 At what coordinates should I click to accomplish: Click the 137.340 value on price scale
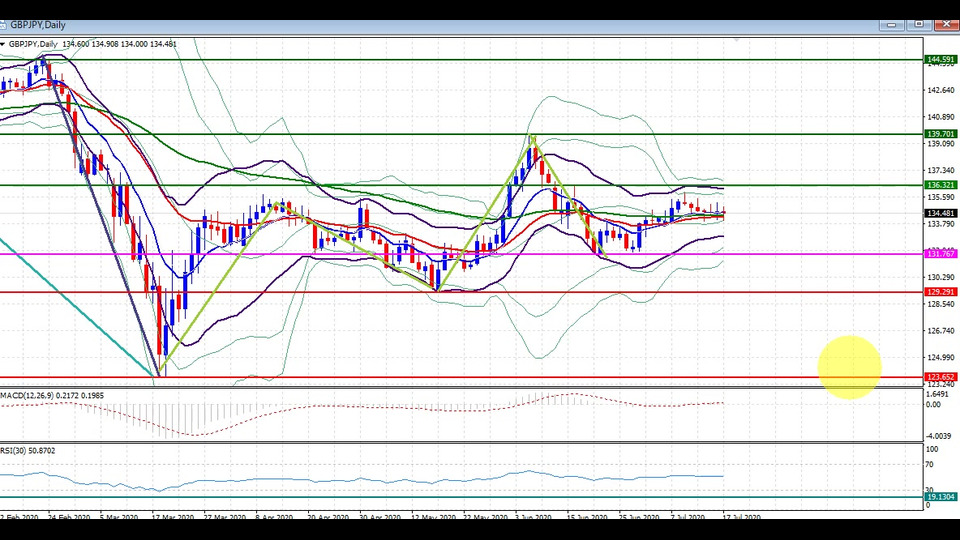941,170
